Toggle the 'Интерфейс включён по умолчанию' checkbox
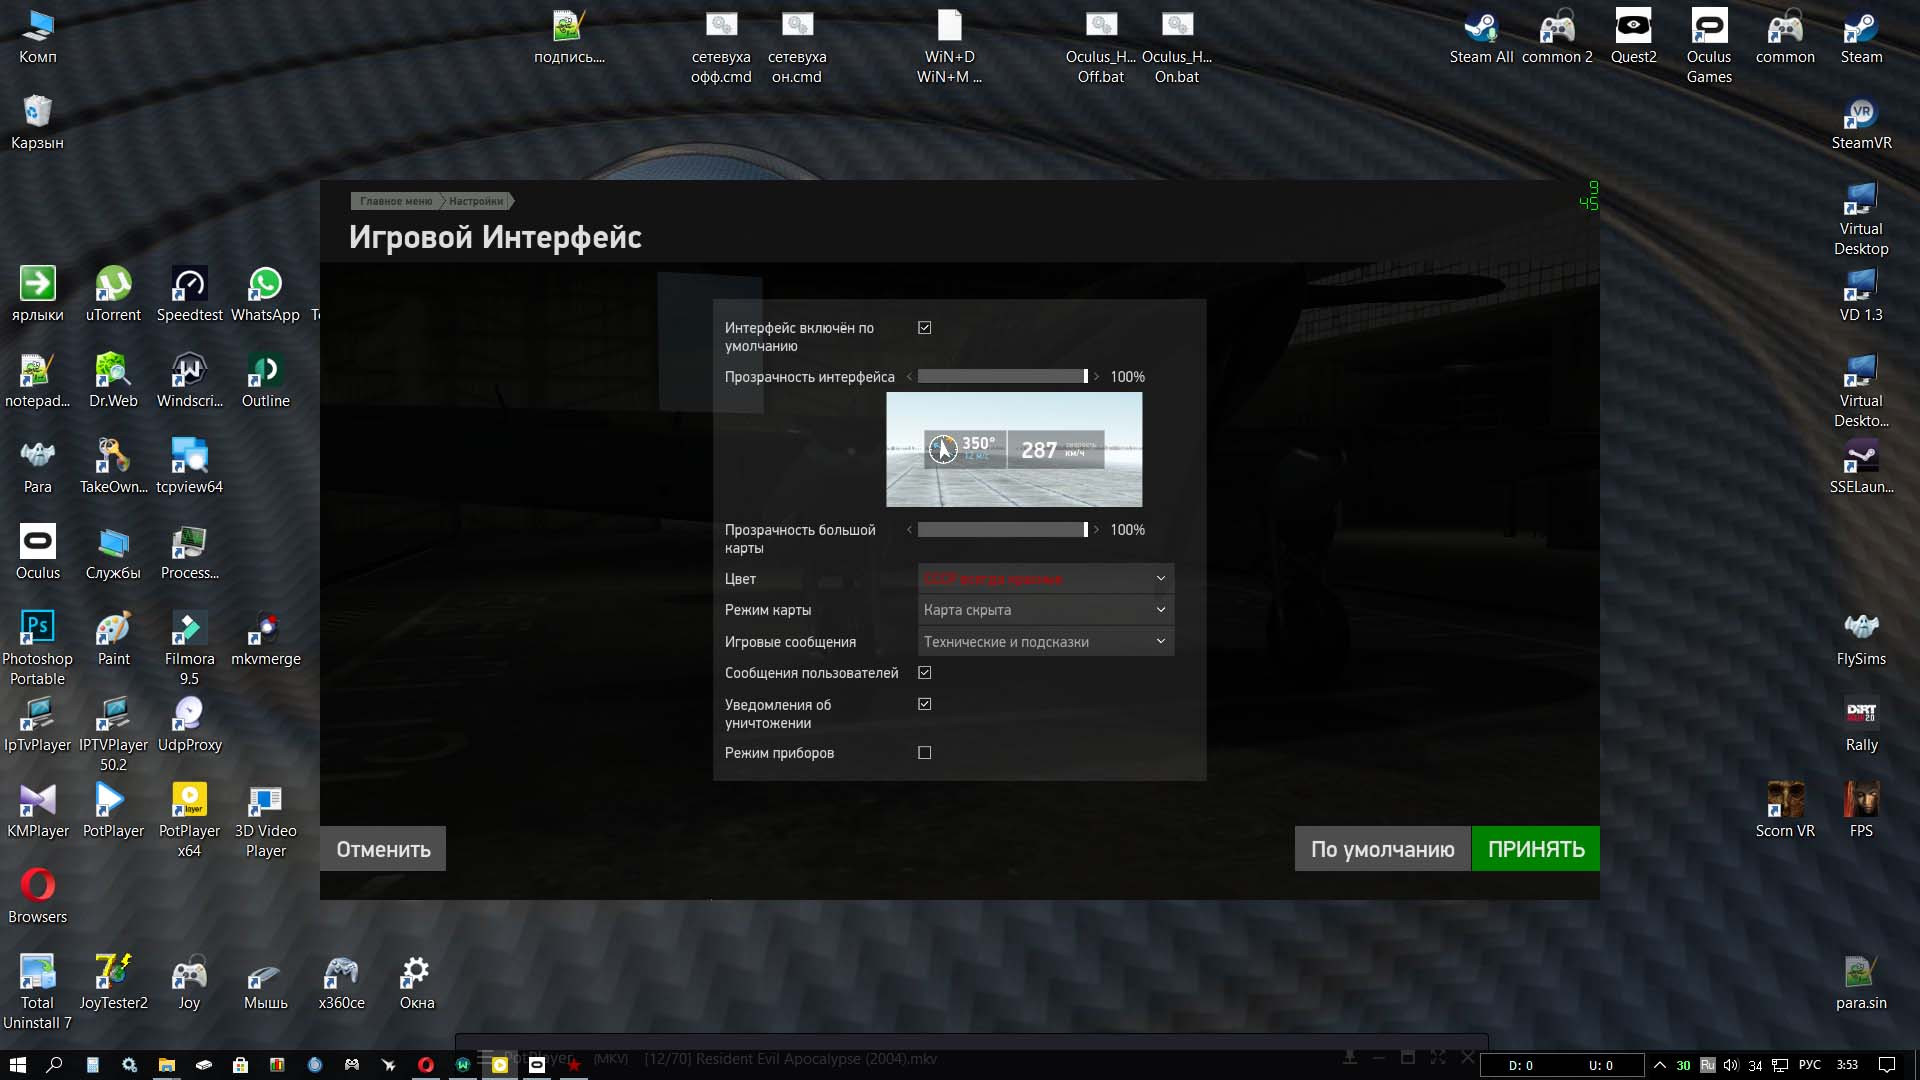 click(x=924, y=328)
